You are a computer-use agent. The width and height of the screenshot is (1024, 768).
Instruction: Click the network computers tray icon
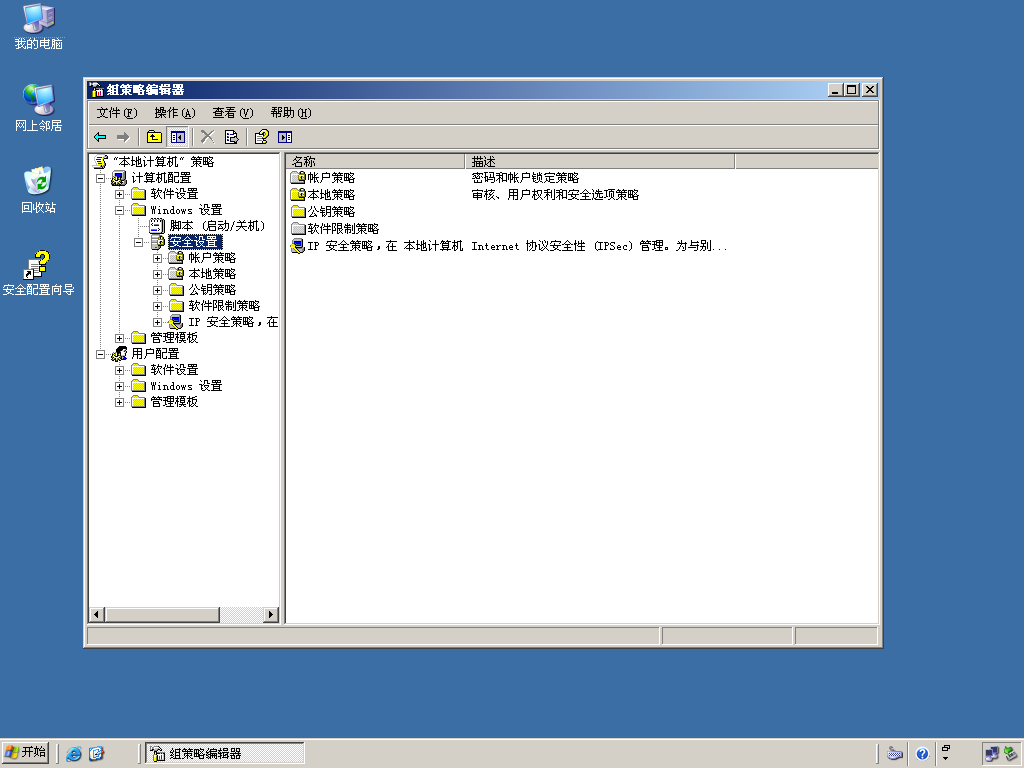click(991, 754)
